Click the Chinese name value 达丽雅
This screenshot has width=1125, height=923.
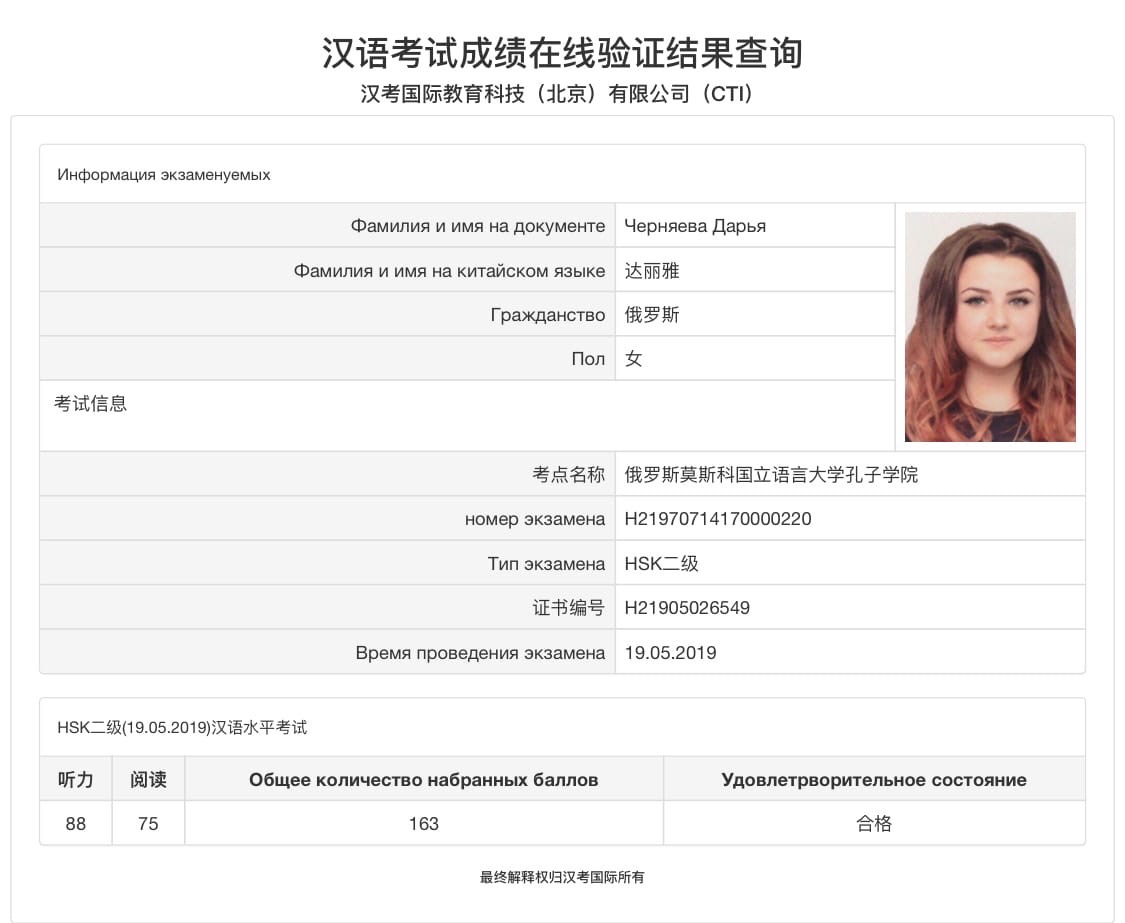[x=652, y=271]
